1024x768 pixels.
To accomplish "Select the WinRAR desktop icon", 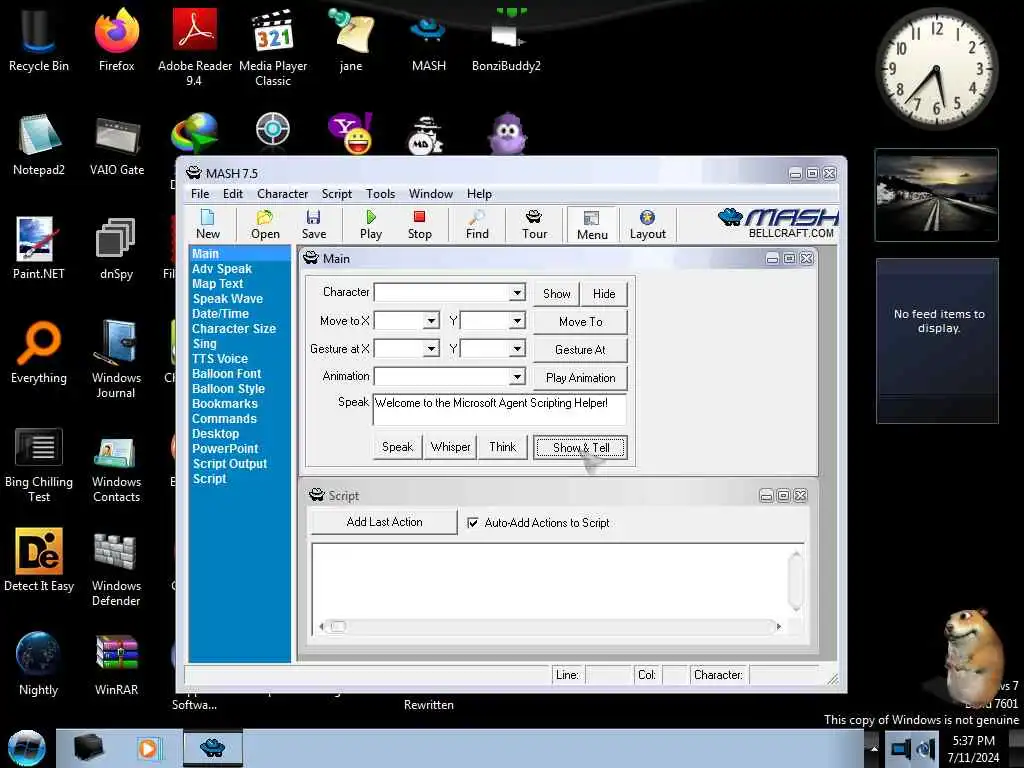I will click(x=116, y=665).
